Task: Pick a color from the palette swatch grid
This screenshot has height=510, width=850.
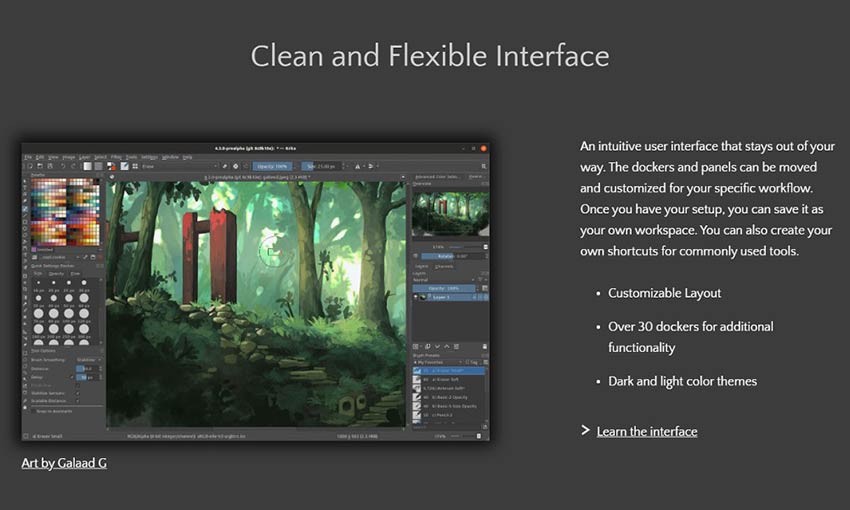Action: coord(66,212)
